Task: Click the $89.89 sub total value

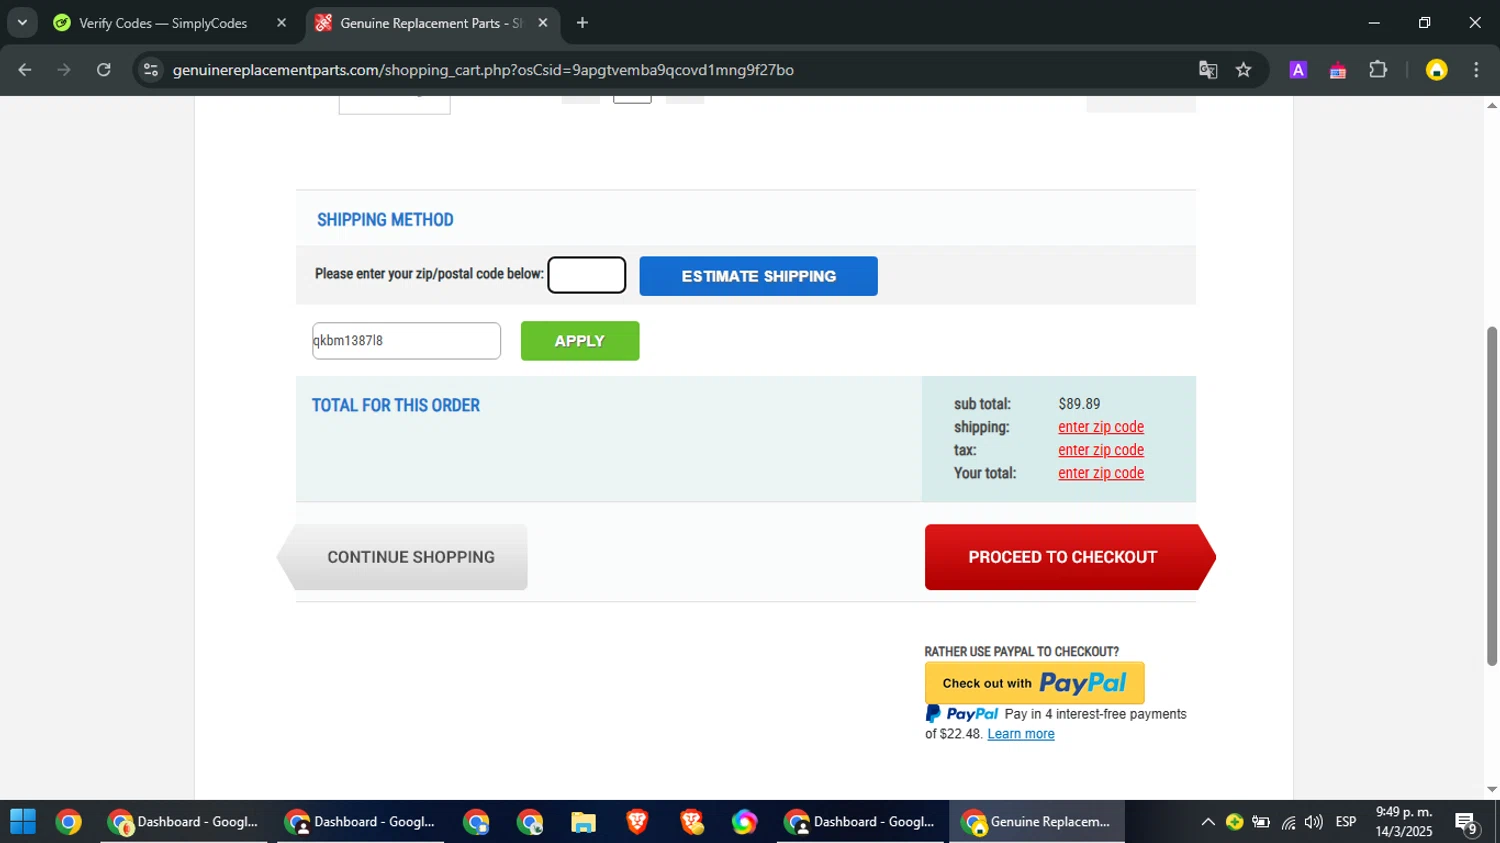Action: (x=1079, y=404)
